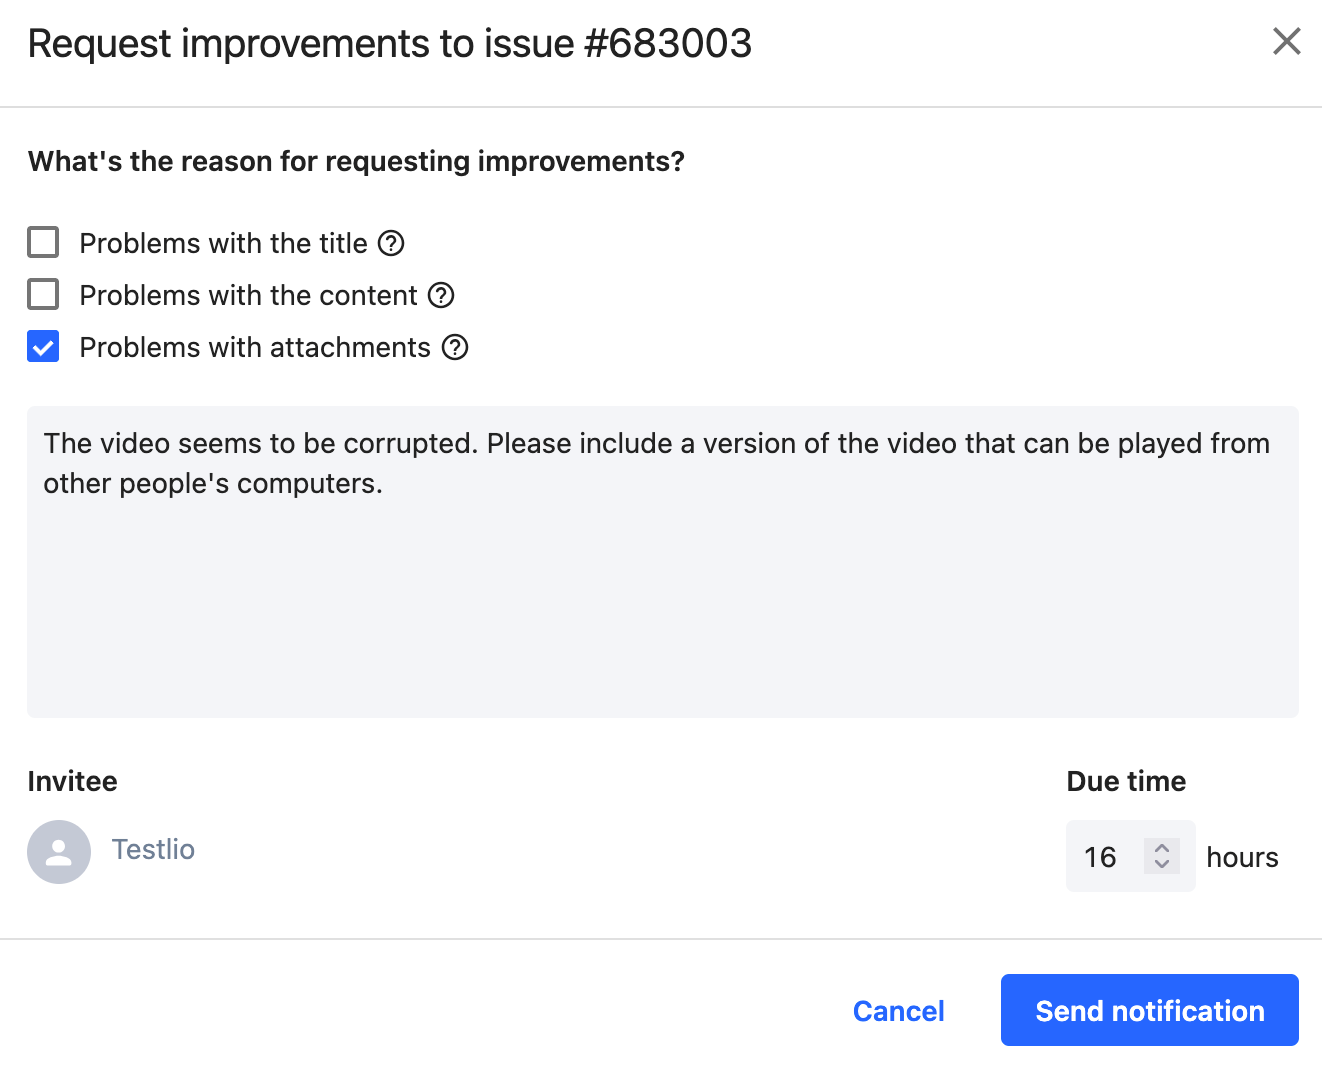Increase due time using the up stepper arrow

click(x=1162, y=847)
